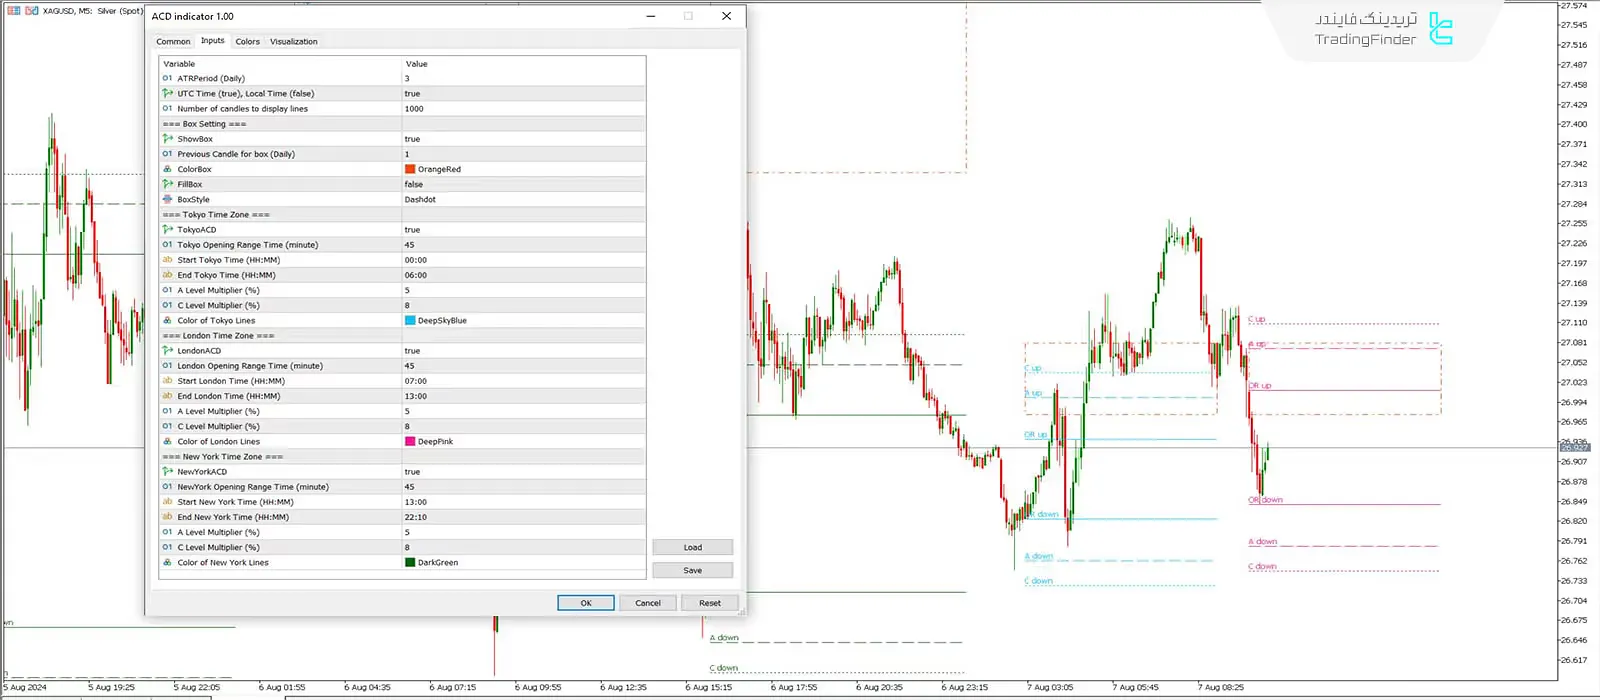Select the OrangeRed color swatch
The image size is (1600, 700).
tap(410, 169)
